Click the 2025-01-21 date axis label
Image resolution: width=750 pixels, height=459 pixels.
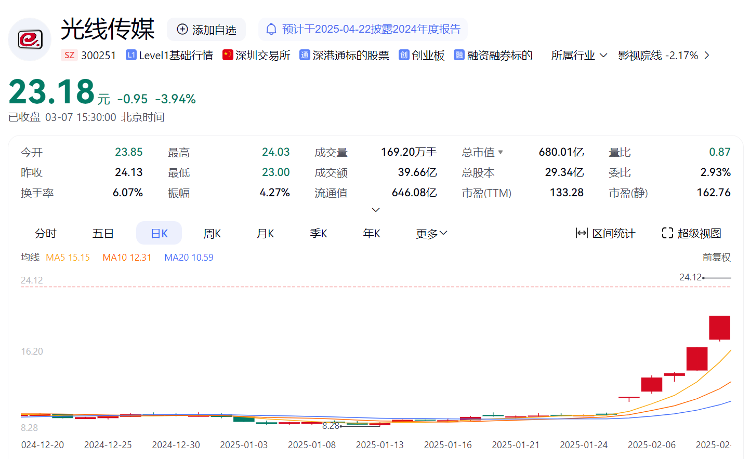coord(516,445)
